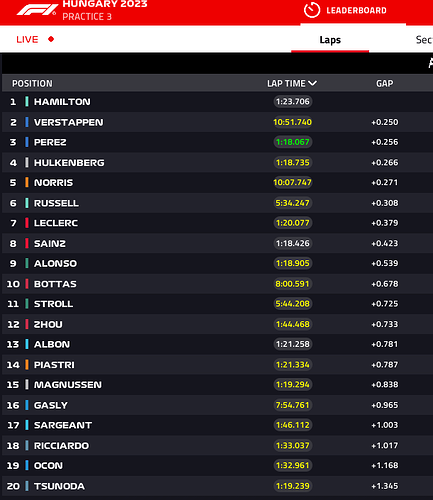Screen dimensions: 433x500
Task: Expand the LAP TIME sort chevron
Action: coord(312,83)
